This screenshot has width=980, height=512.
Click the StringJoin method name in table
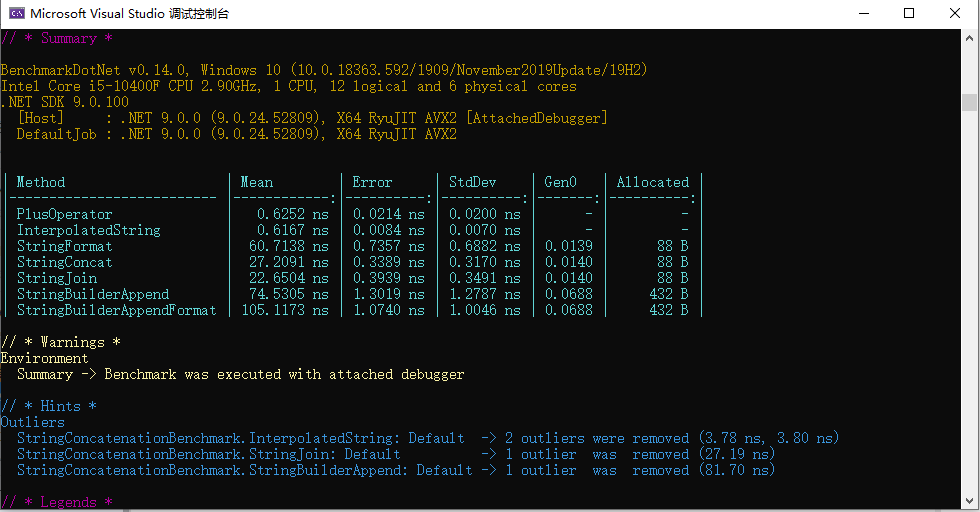click(57, 278)
